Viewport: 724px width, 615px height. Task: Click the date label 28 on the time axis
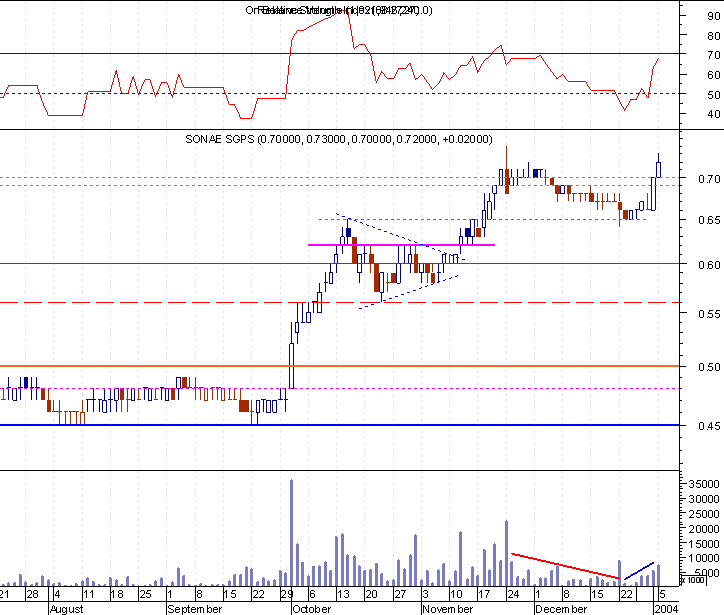pyautogui.click(x=32, y=594)
